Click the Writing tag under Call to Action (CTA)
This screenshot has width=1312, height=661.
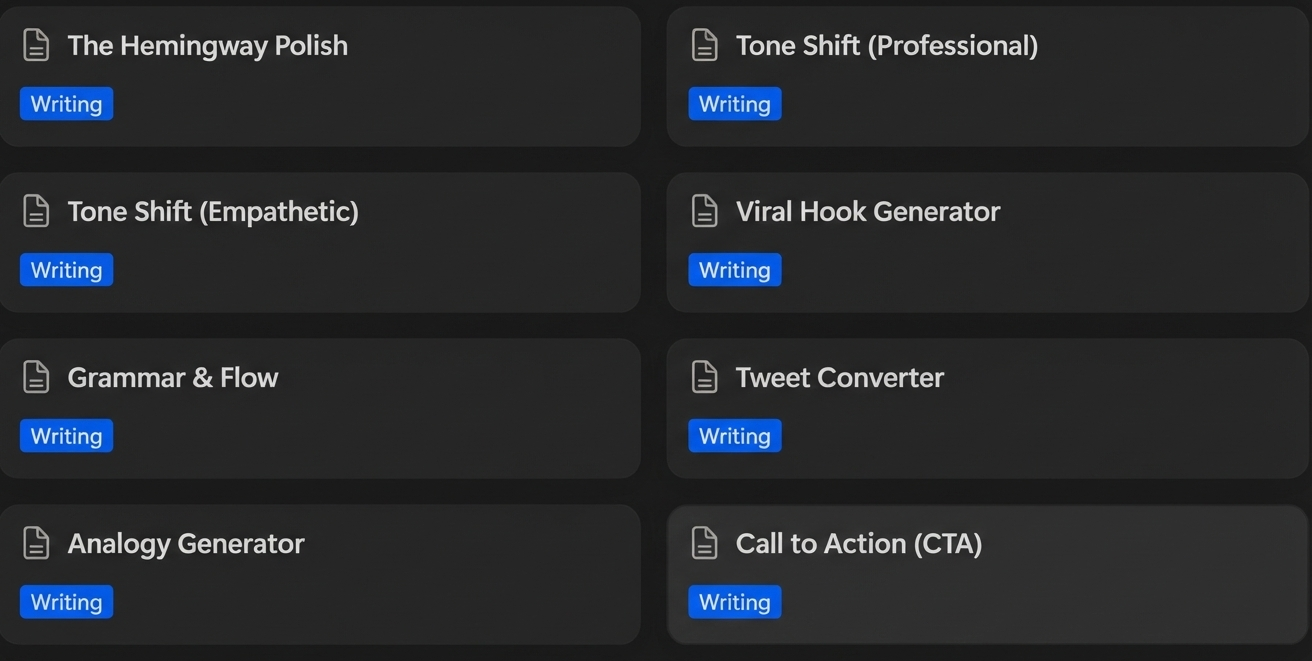click(735, 601)
